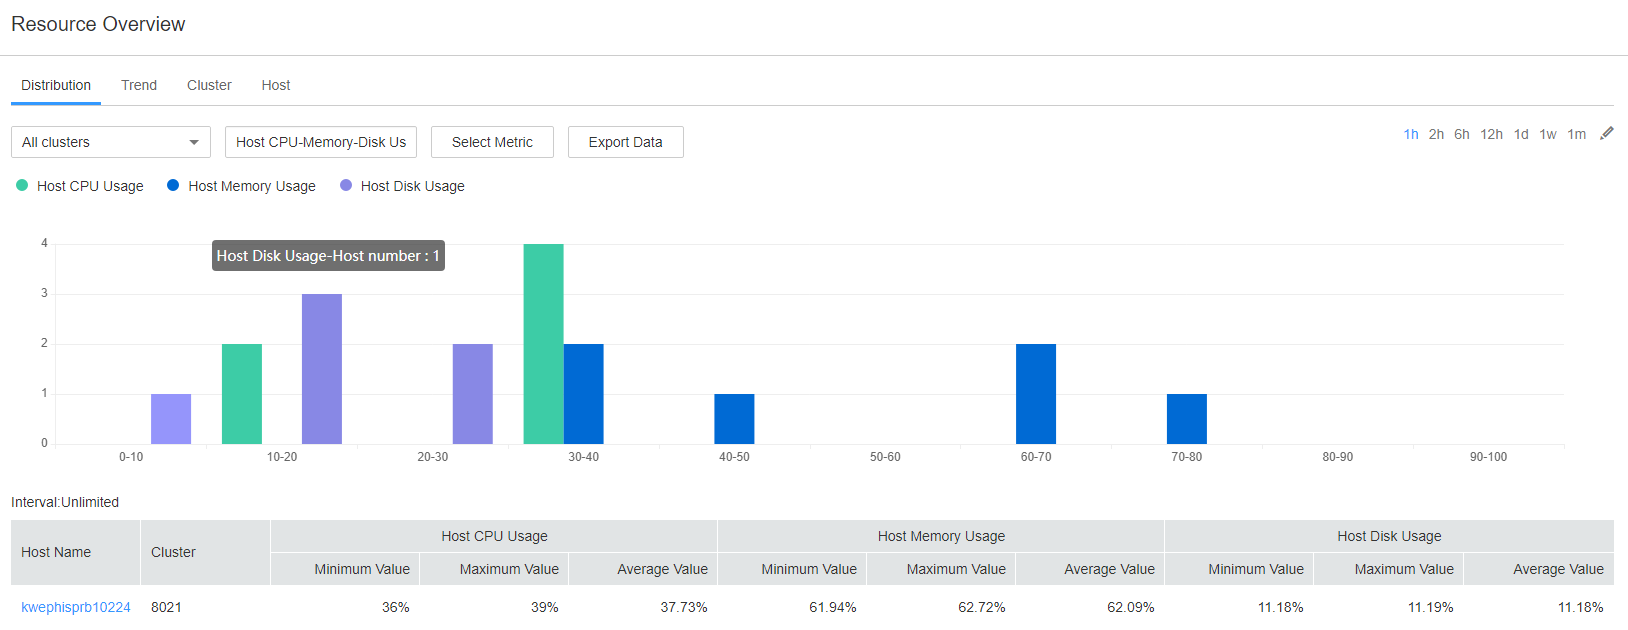Select the 6h time range

pyautogui.click(x=1462, y=134)
